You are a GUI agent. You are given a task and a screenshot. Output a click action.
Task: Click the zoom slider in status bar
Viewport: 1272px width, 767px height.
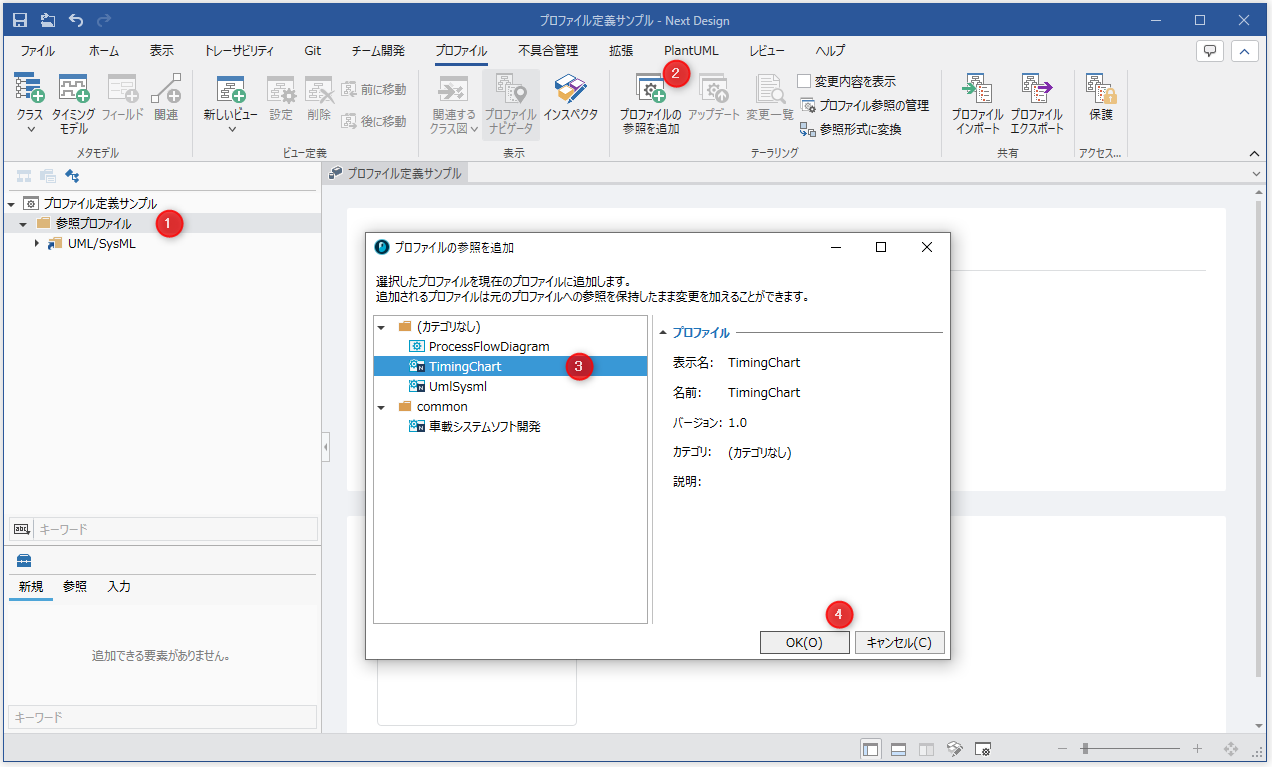tap(1132, 748)
